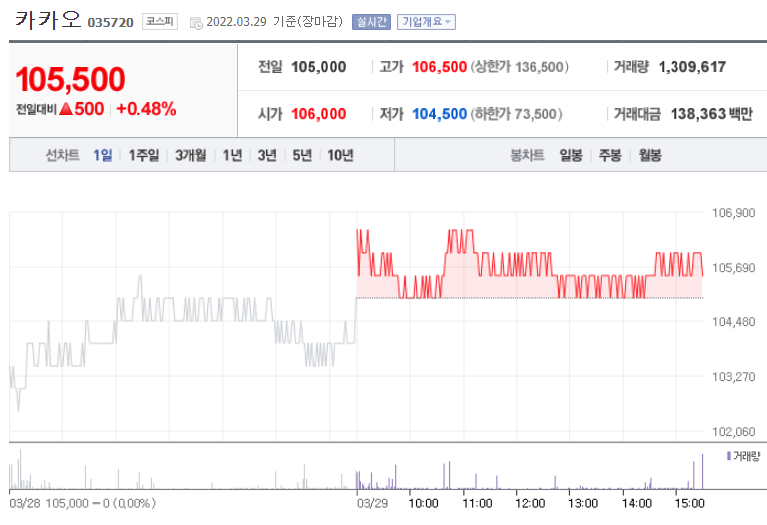This screenshot has height=525, width=767.
Task: Click the stock code 035720
Action: (x=111, y=23)
